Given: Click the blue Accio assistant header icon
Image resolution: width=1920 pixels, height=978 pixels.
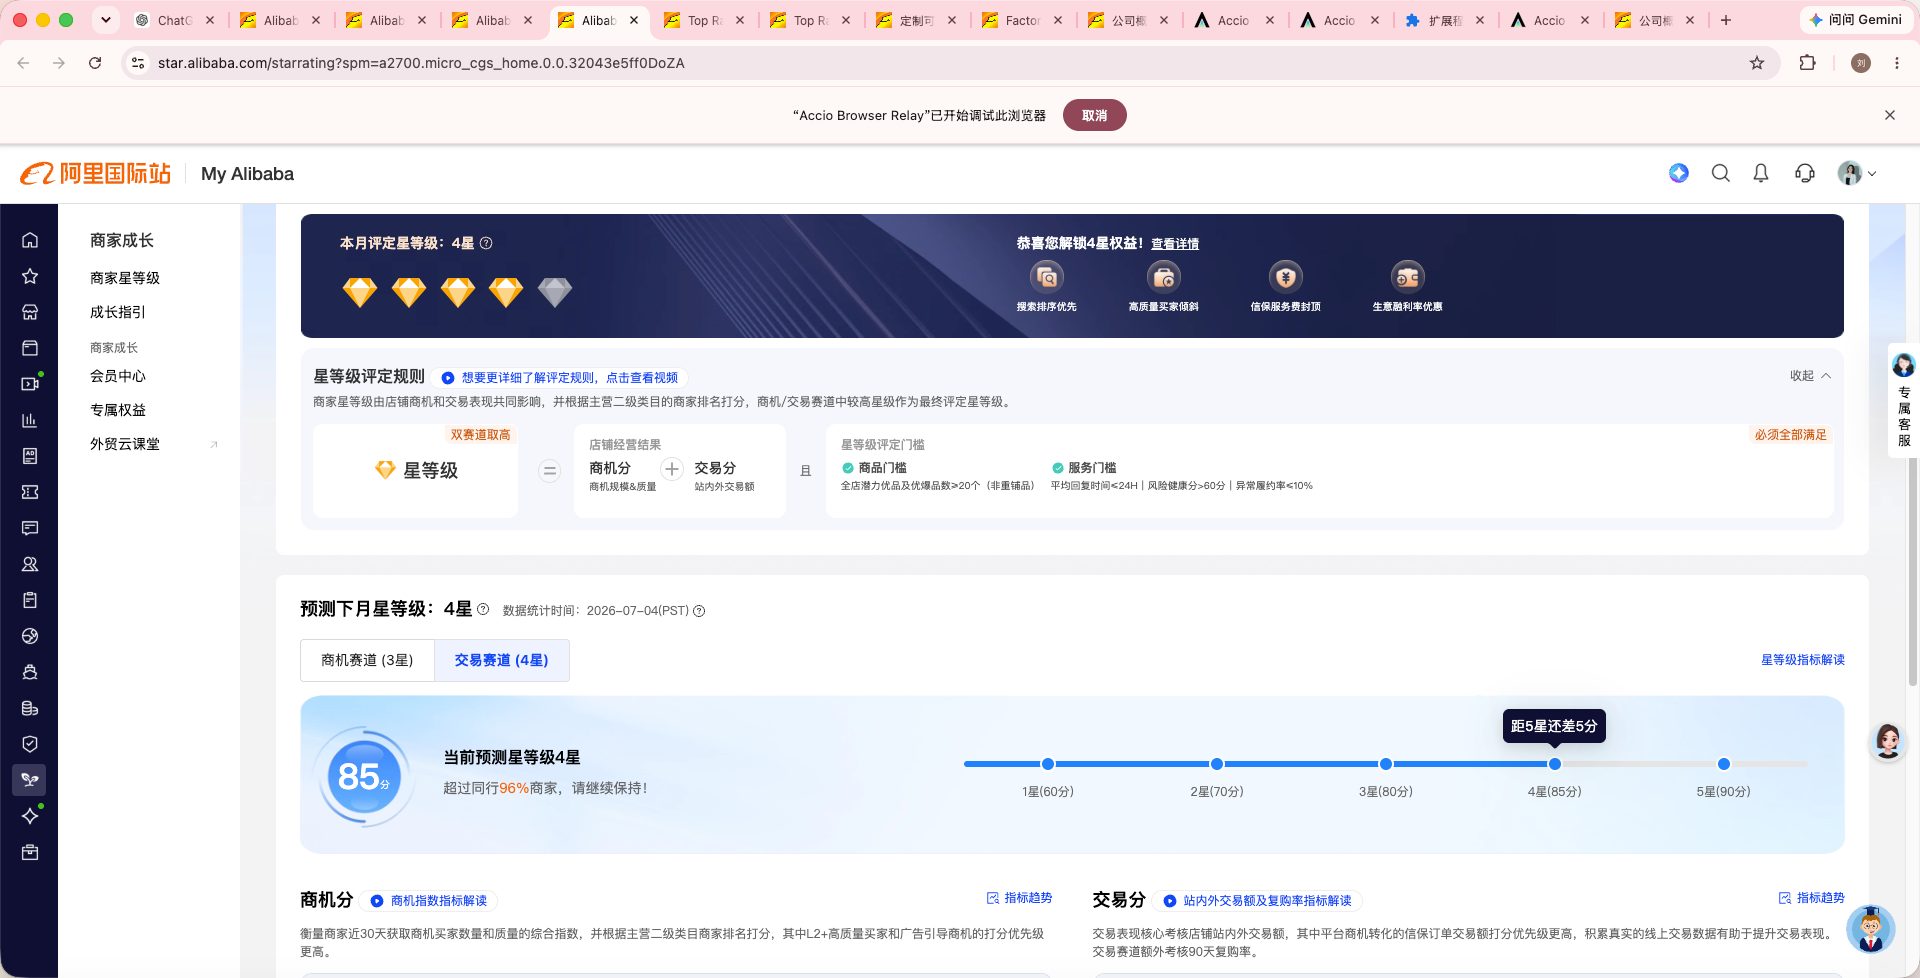Looking at the screenshot, I should (x=1679, y=173).
